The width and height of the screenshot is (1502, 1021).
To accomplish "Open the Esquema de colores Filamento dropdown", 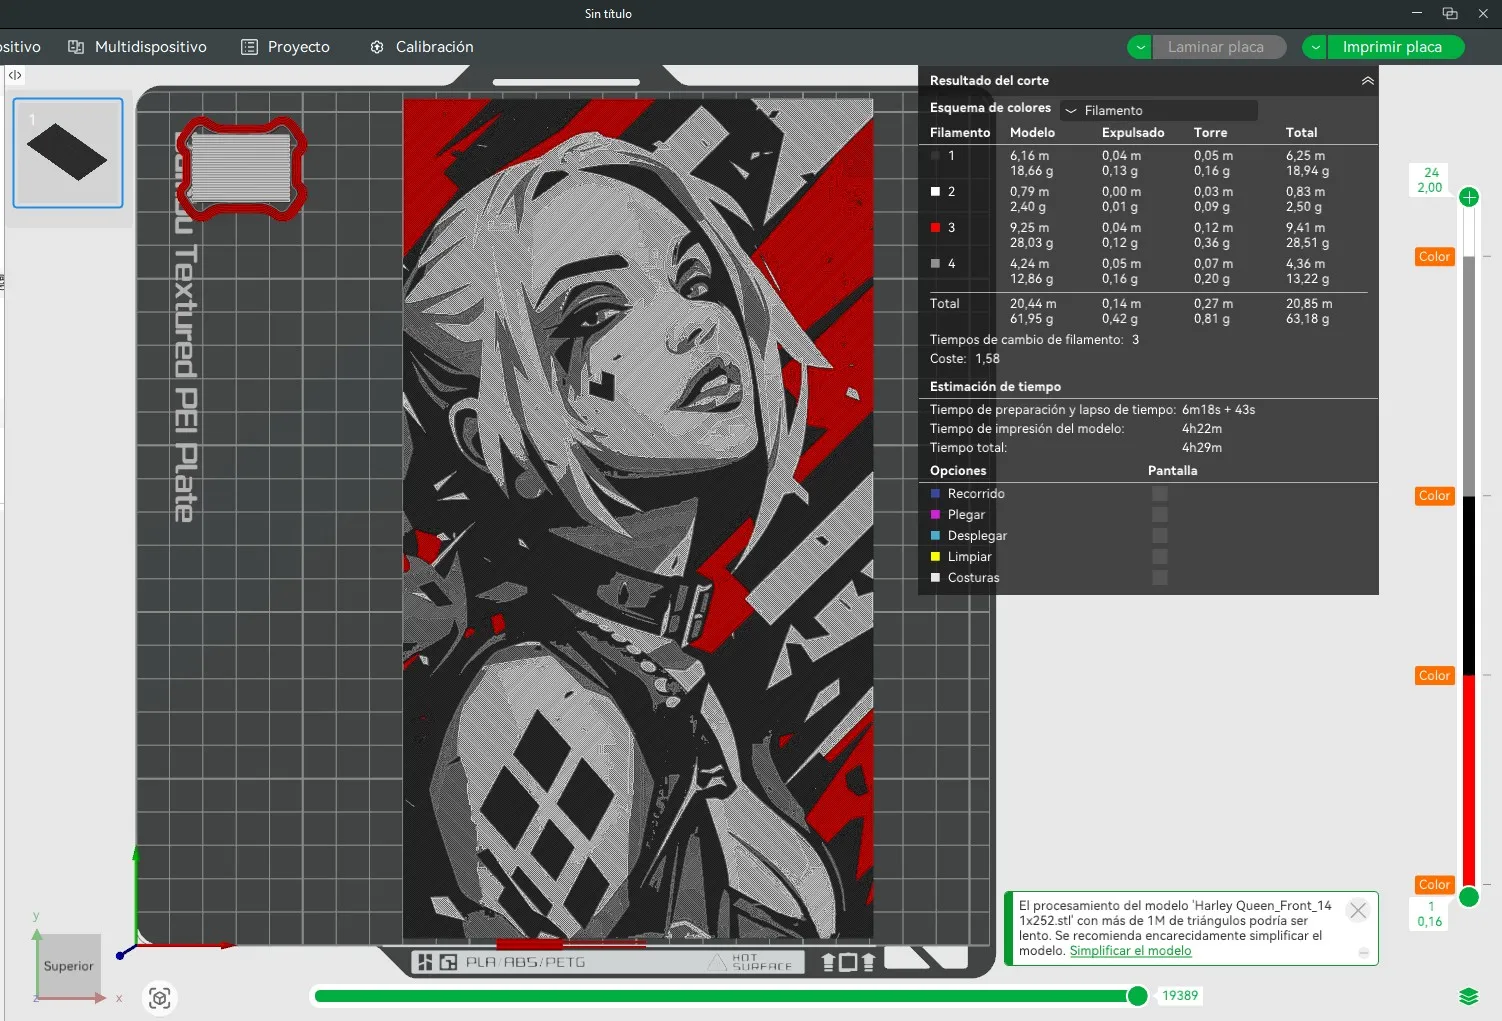I will point(1158,110).
